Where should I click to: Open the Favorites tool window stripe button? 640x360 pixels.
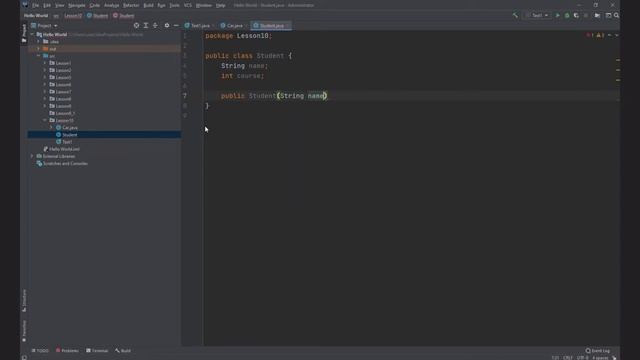tap(24, 331)
